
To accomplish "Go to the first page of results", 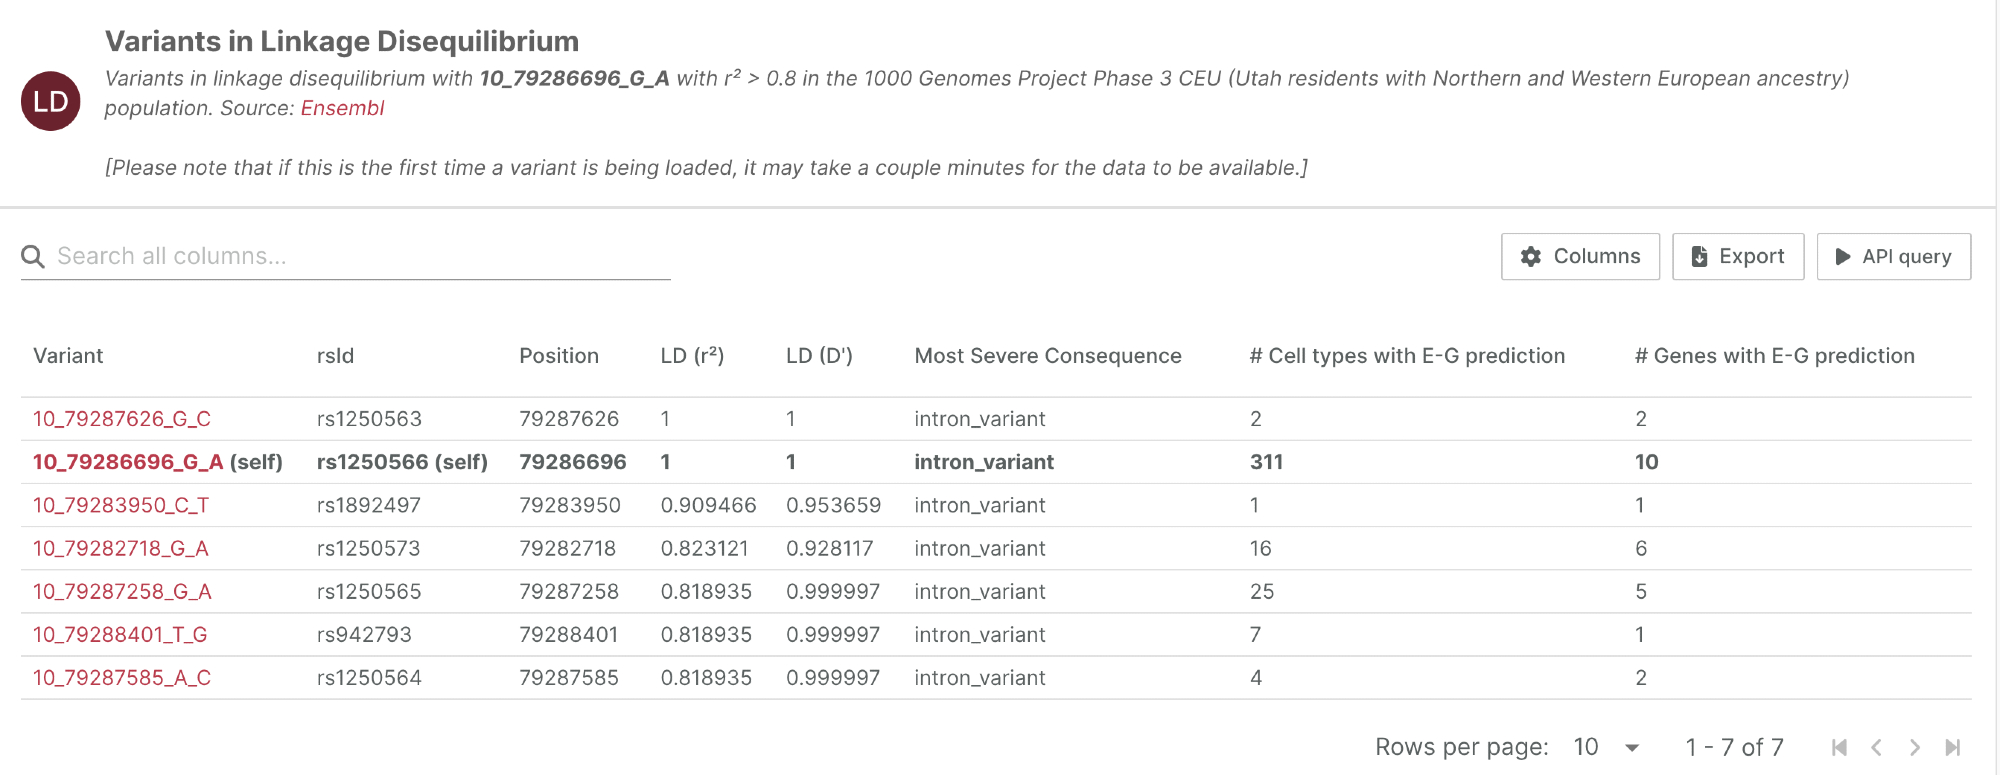I will pos(1838,747).
